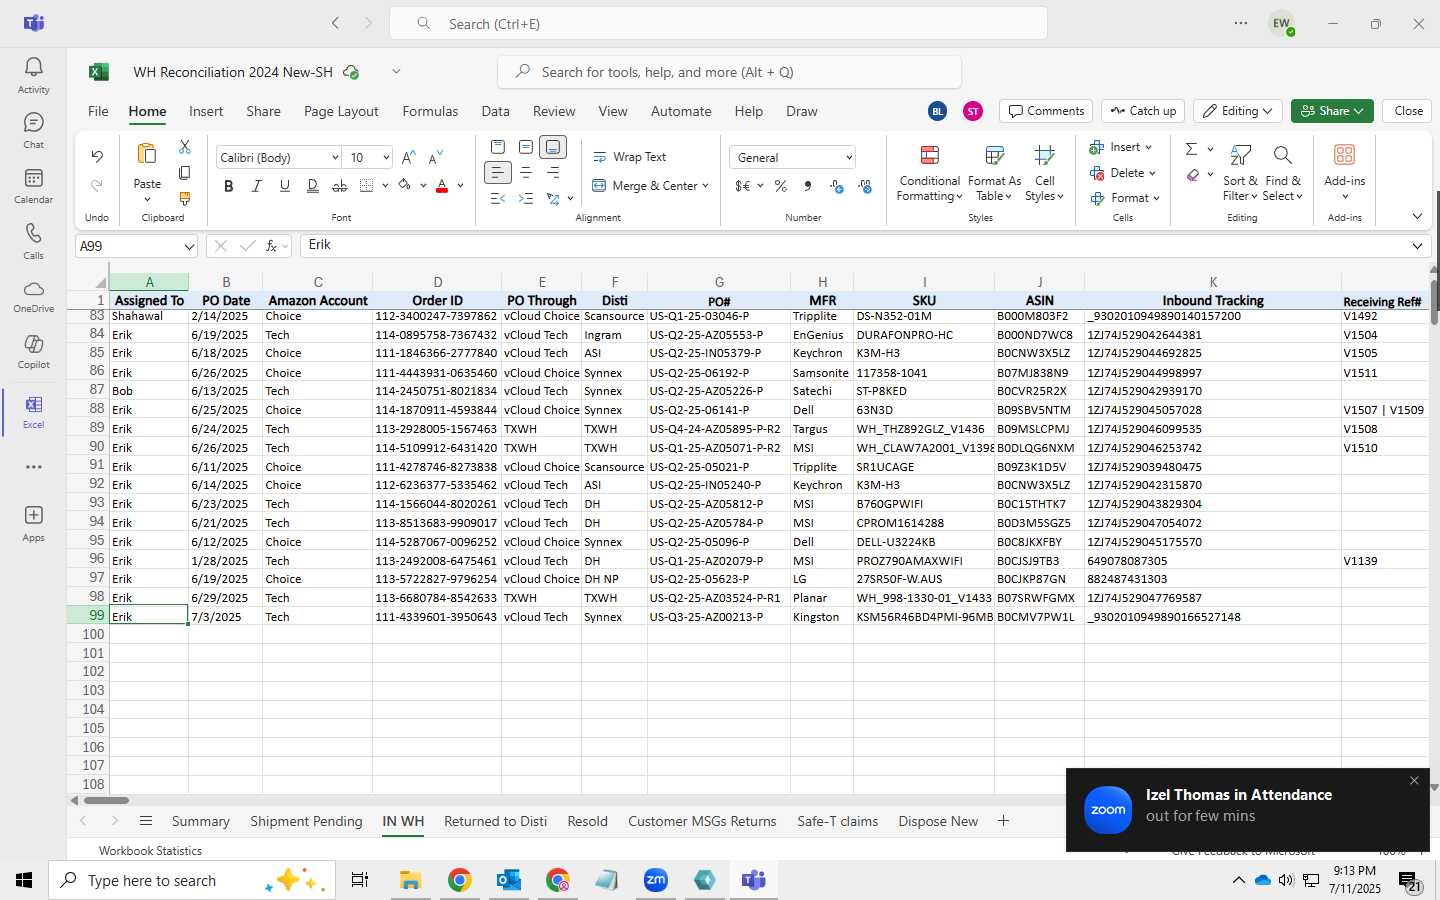Viewport: 1440px width, 900px height.
Task: Open Outlook from the Windows taskbar
Action: coord(508,880)
